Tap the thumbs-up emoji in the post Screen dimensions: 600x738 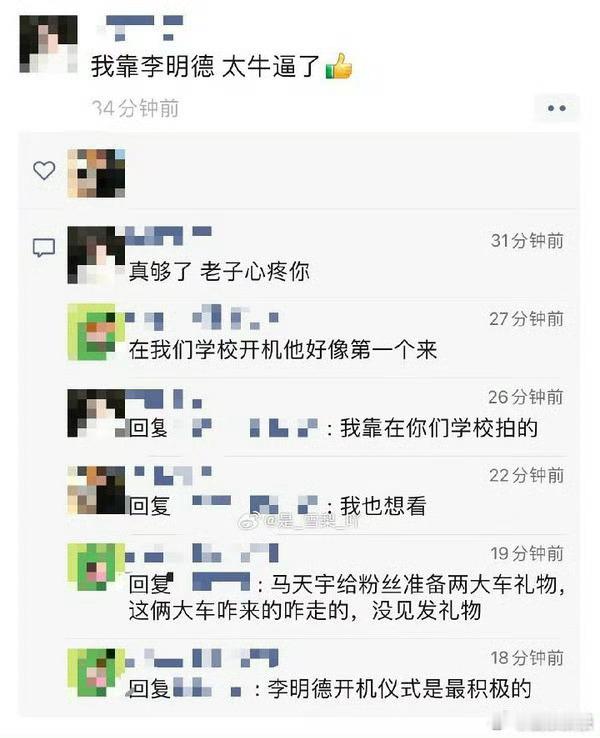[x=339, y=66]
